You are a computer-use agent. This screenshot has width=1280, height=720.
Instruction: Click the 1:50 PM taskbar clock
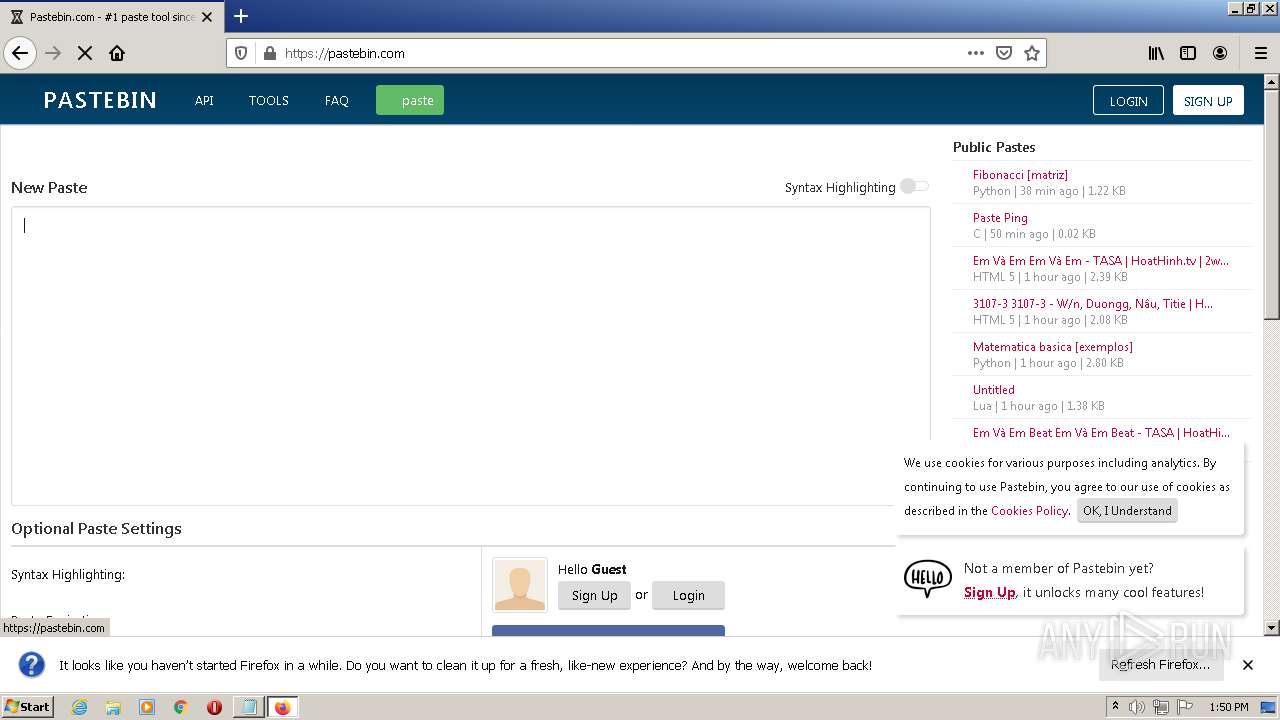(x=1229, y=707)
